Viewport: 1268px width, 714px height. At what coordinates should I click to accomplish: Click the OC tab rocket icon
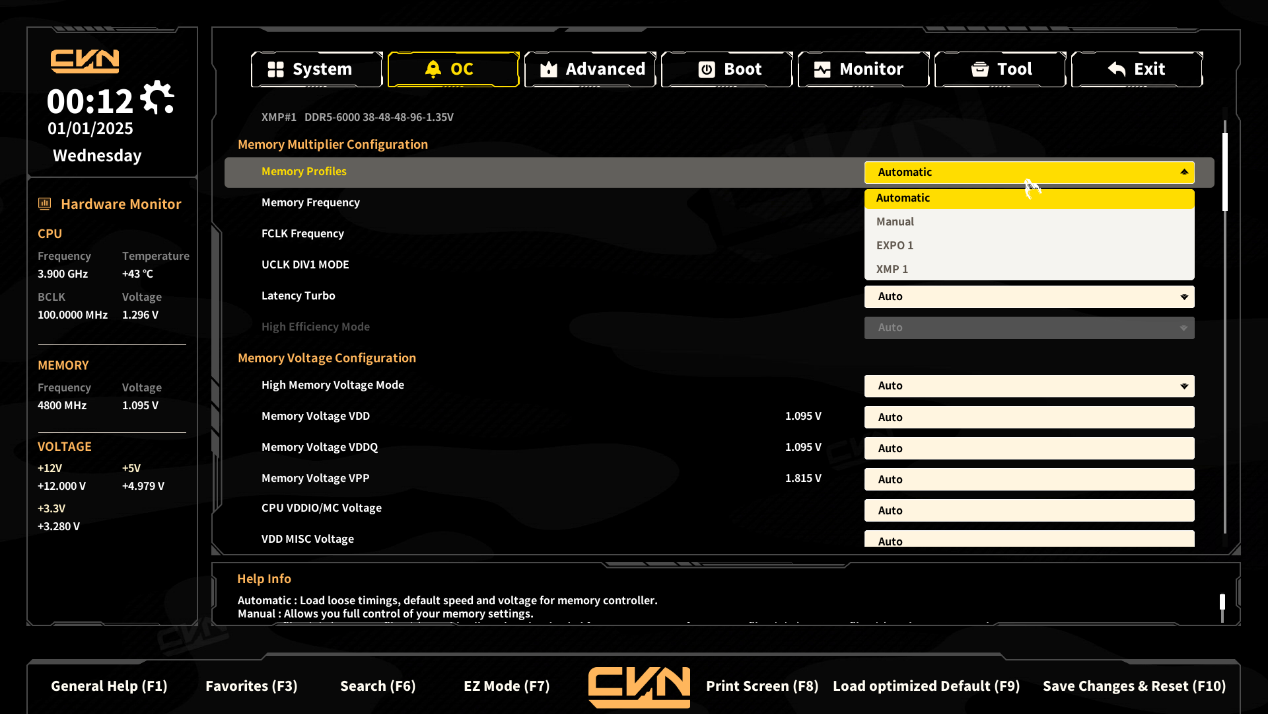coord(432,69)
